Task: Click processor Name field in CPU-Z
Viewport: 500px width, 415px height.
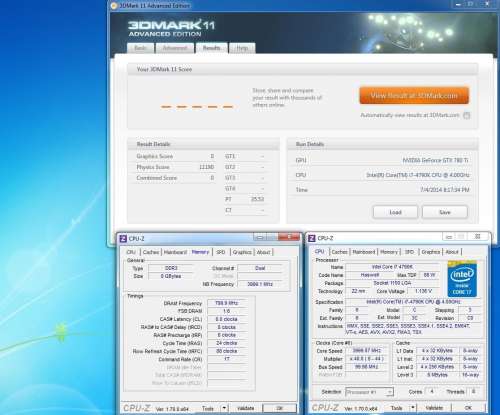Action: pyautogui.click(x=392, y=267)
